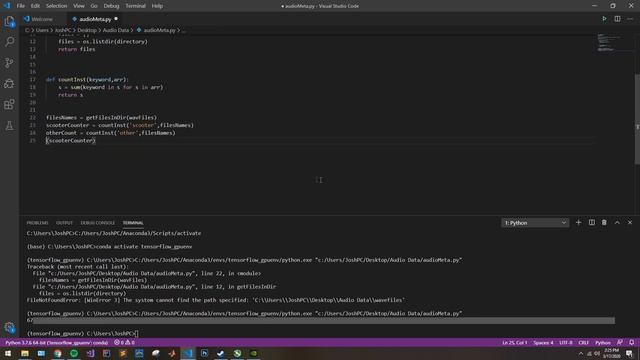Close the terminal panel
640x360 pixels.
[x=630, y=222]
